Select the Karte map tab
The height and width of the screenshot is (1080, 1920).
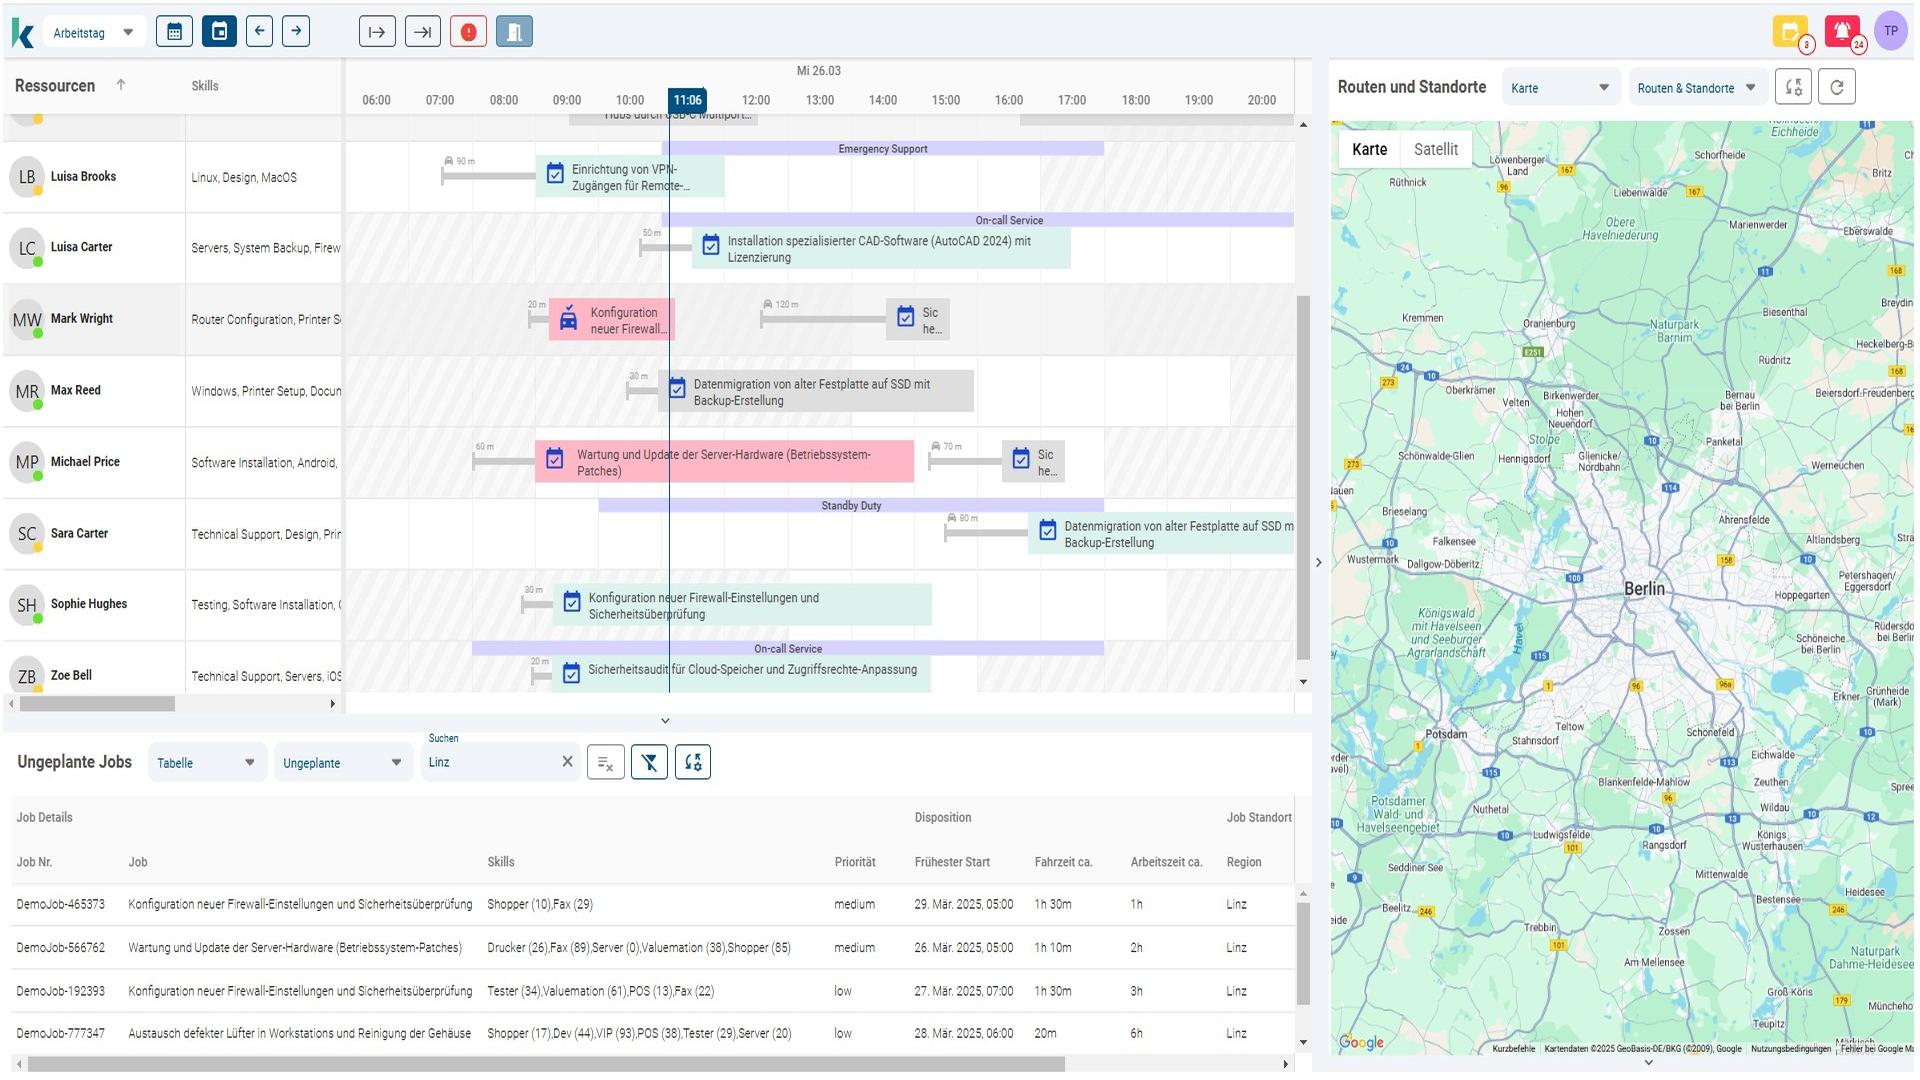click(1369, 149)
